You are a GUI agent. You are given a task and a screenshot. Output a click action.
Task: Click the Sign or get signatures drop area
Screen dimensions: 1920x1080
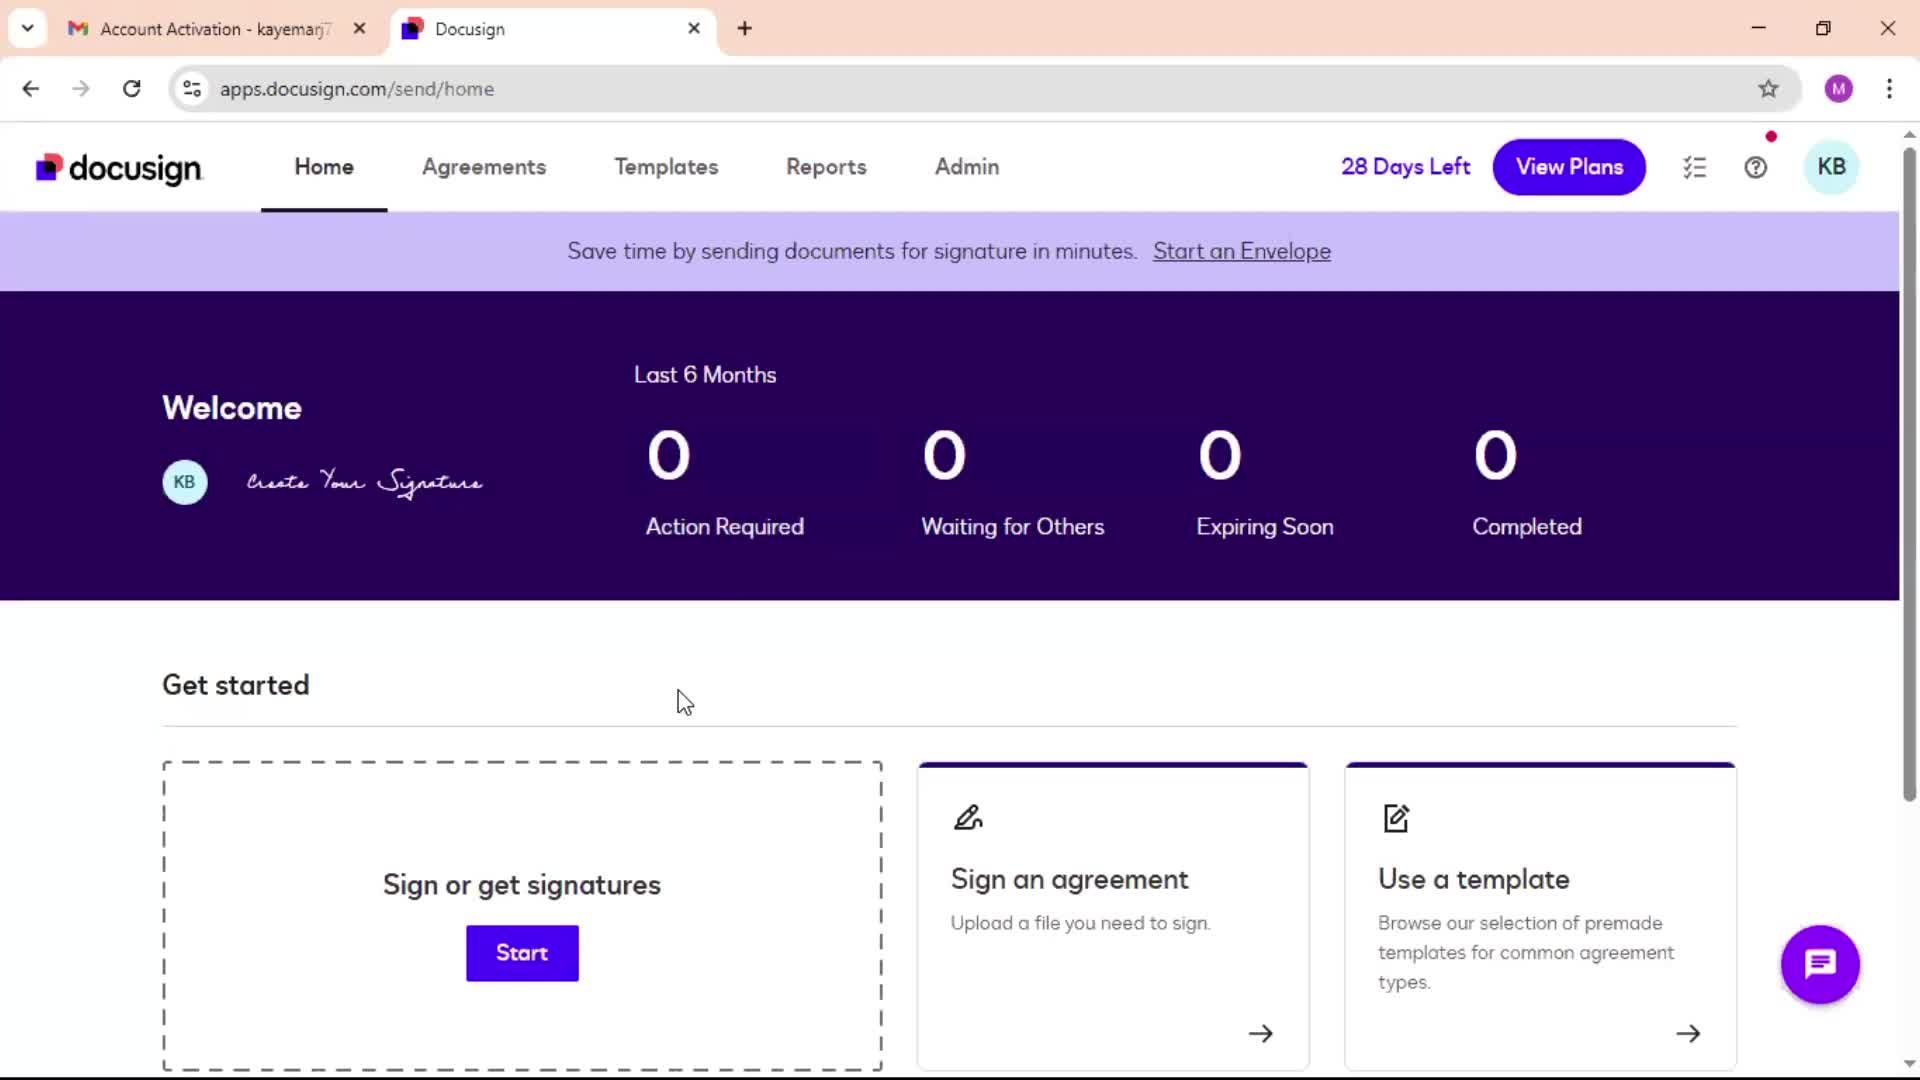(522, 916)
